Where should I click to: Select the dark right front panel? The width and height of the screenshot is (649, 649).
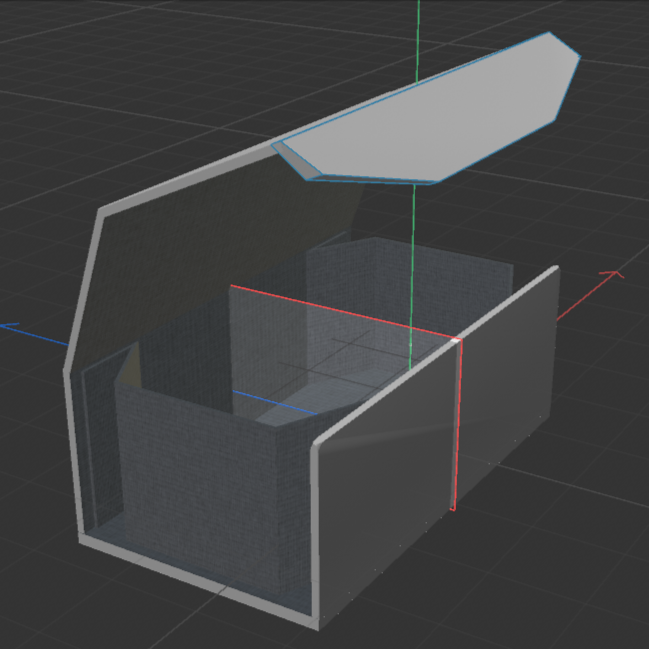coord(505,400)
